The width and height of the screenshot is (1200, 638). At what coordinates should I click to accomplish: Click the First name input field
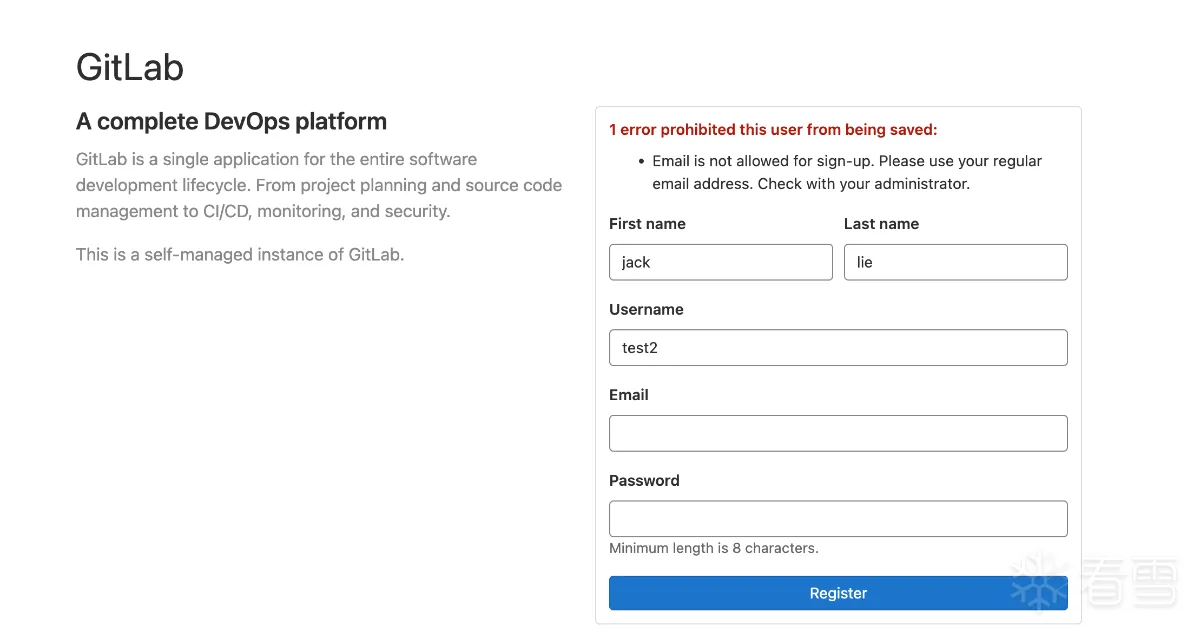coord(720,262)
